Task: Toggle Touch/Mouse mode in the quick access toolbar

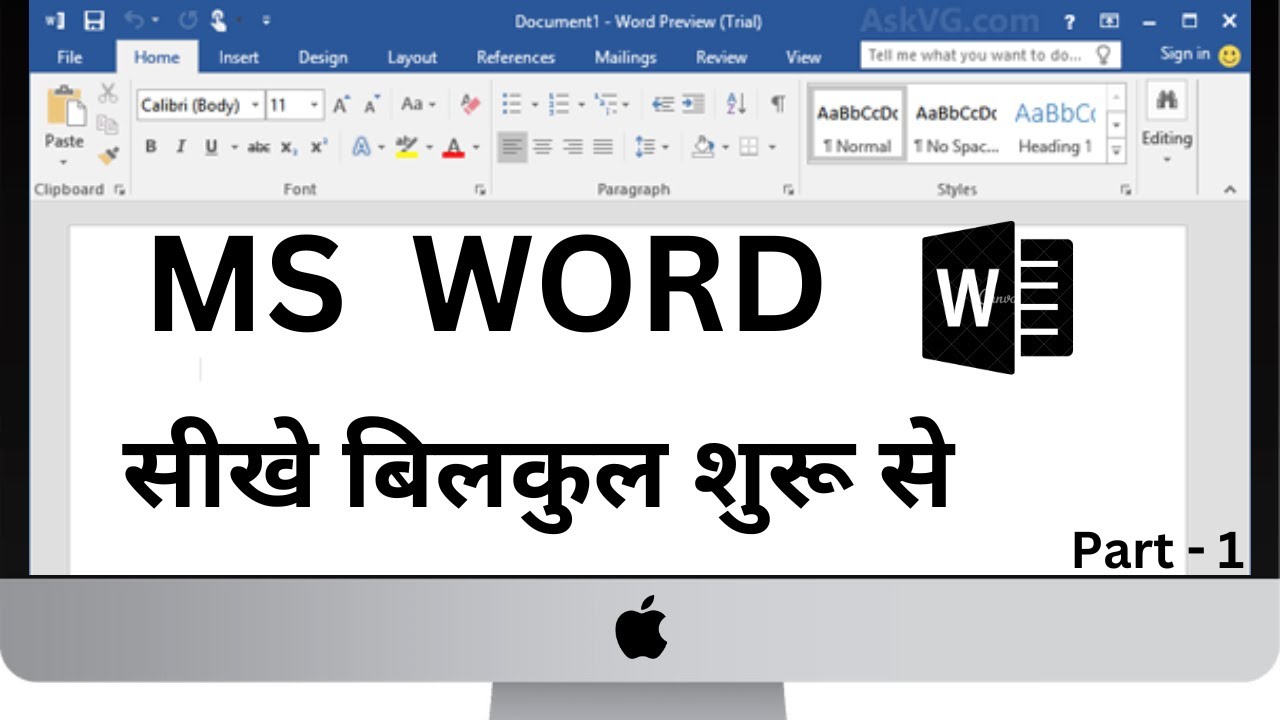Action: click(x=219, y=21)
